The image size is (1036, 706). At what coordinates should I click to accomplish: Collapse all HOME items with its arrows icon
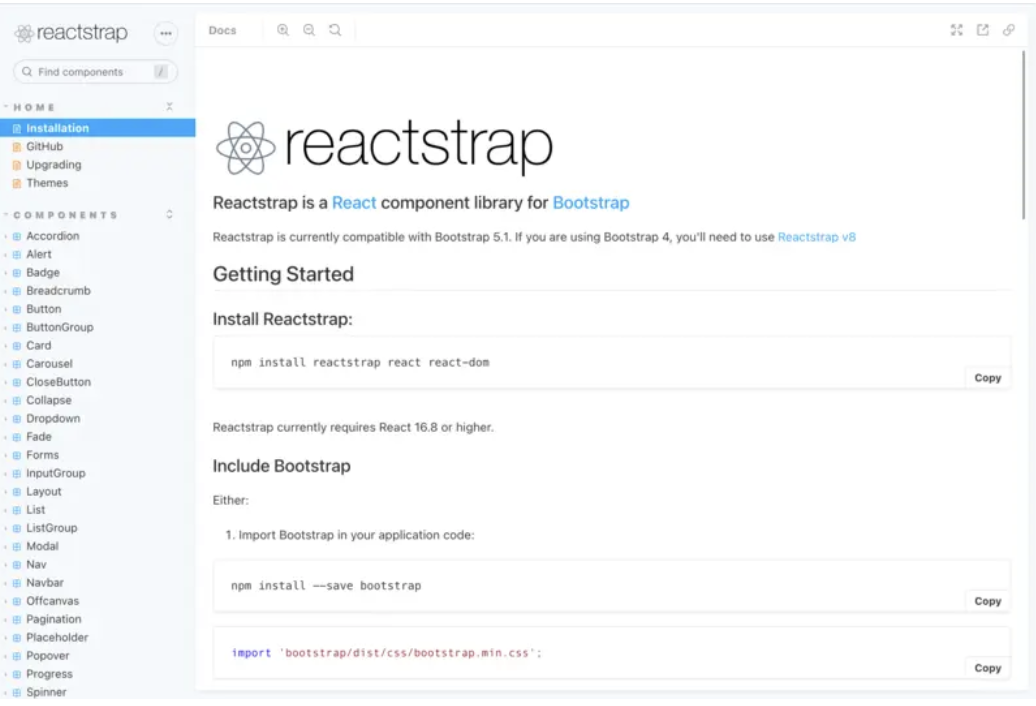[x=169, y=106]
